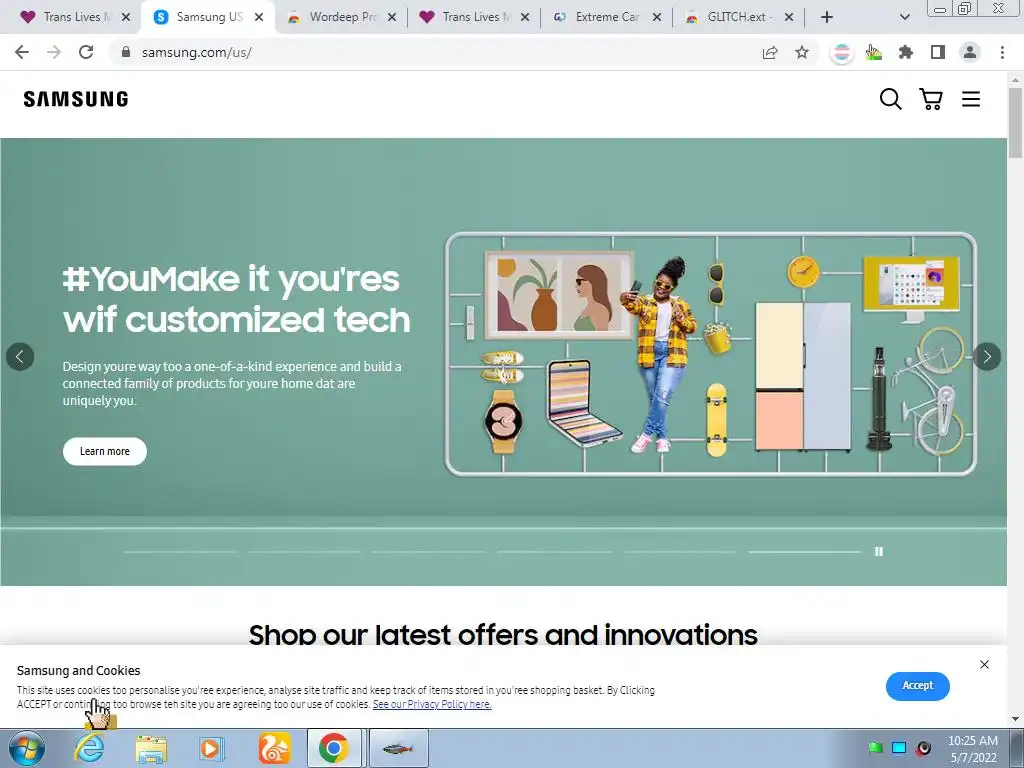The image size is (1024, 768).
Task: View site security lock info
Action: click(x=125, y=52)
